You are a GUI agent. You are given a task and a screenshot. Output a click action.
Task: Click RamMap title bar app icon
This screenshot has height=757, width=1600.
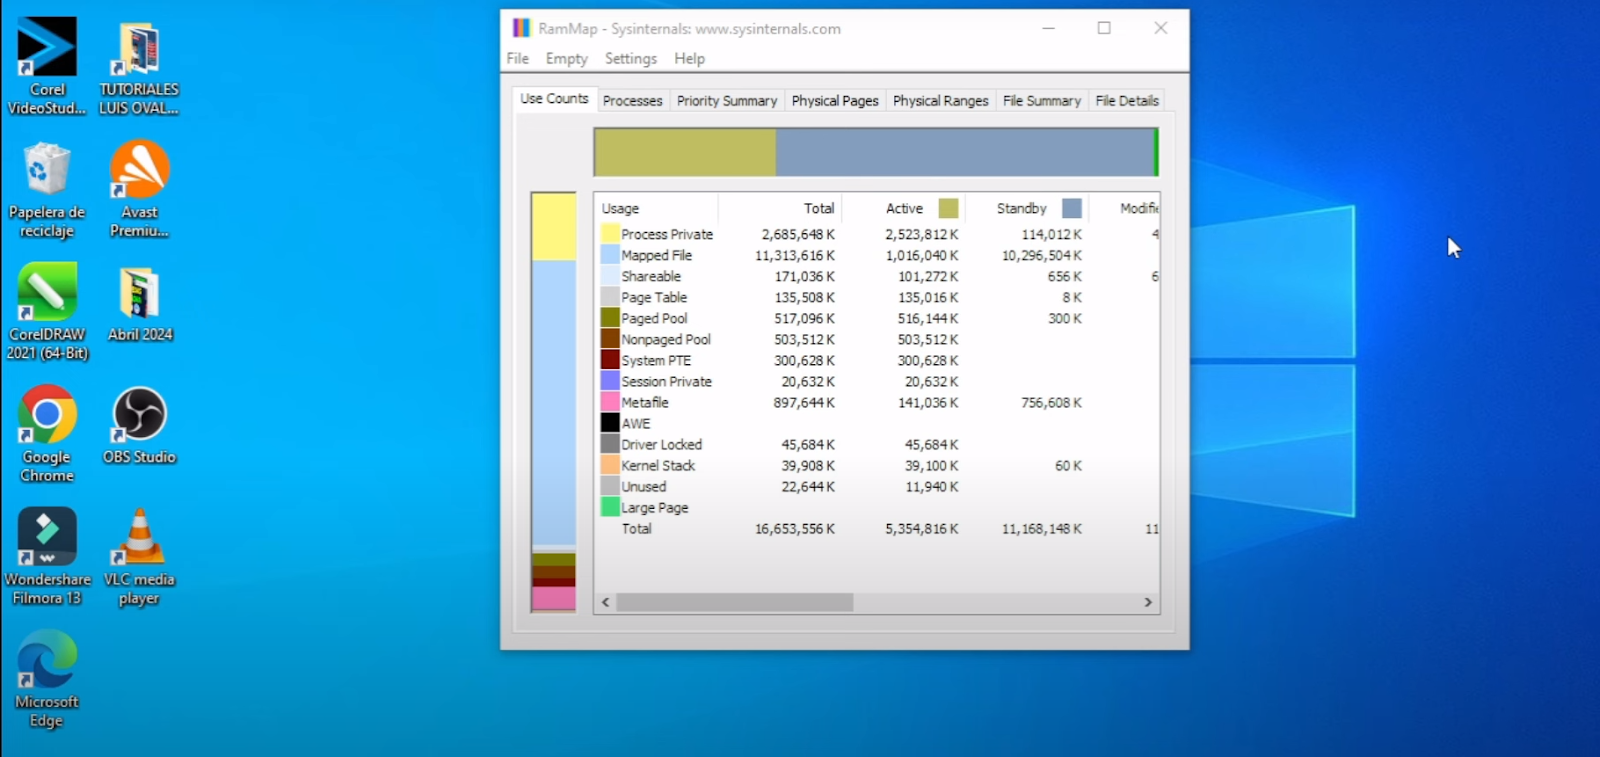tap(521, 28)
